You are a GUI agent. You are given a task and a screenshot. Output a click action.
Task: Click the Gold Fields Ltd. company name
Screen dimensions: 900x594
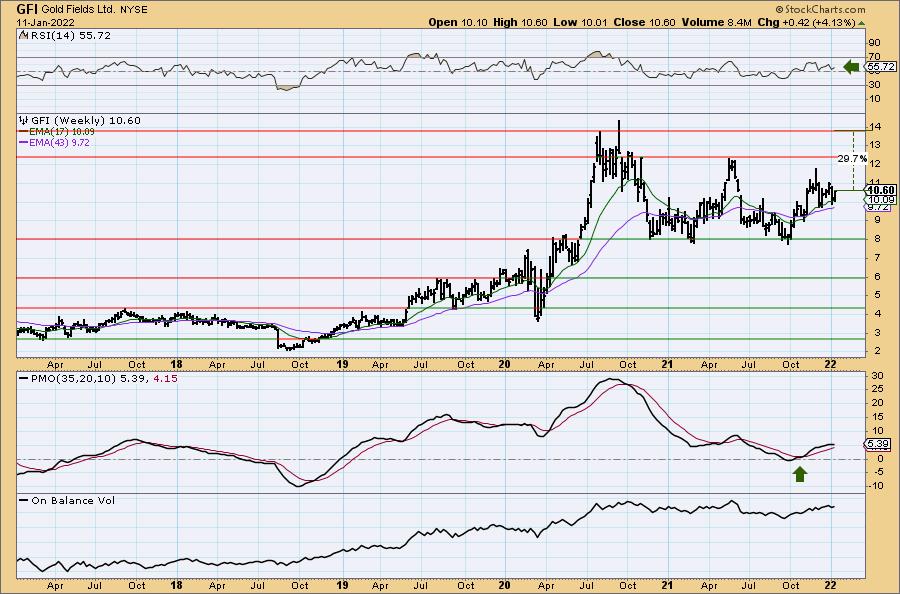[79, 10]
